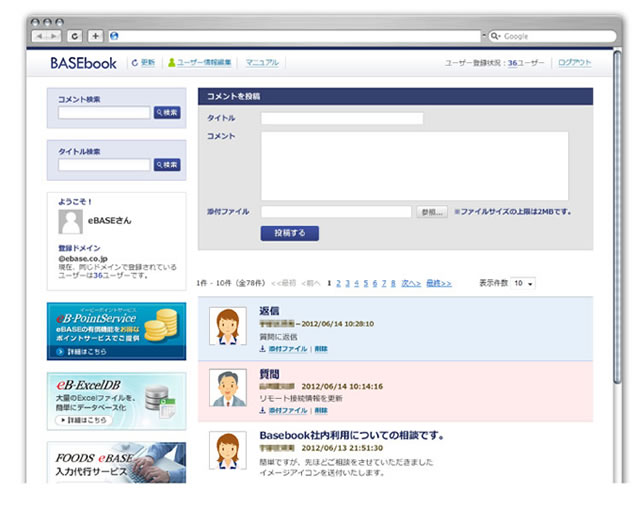
Task: Open the FOODS eBASE 入力代行サービス banner
Action: [116, 463]
